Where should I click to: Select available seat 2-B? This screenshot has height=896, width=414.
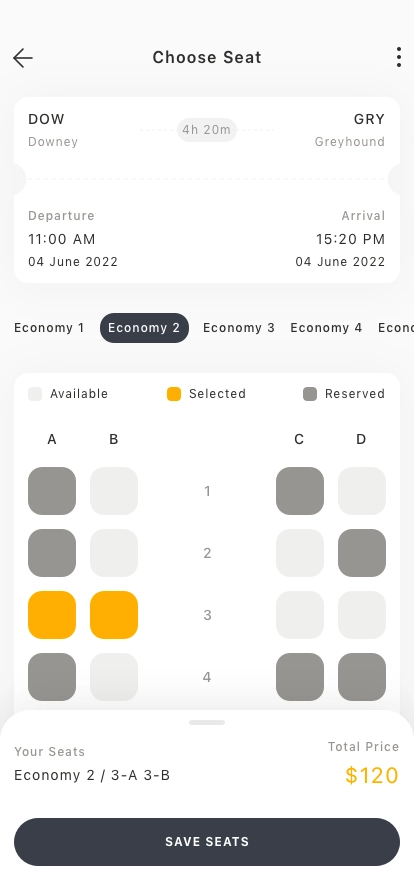pos(114,553)
